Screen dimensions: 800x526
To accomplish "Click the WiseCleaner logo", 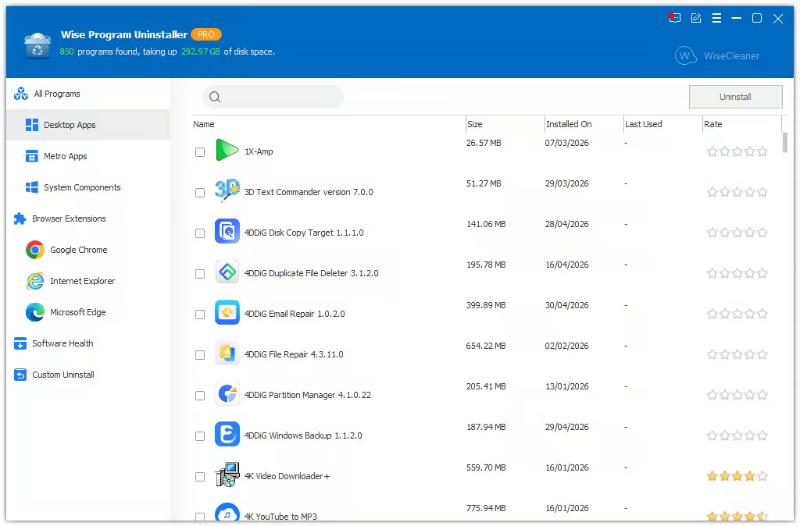I will 717,56.
